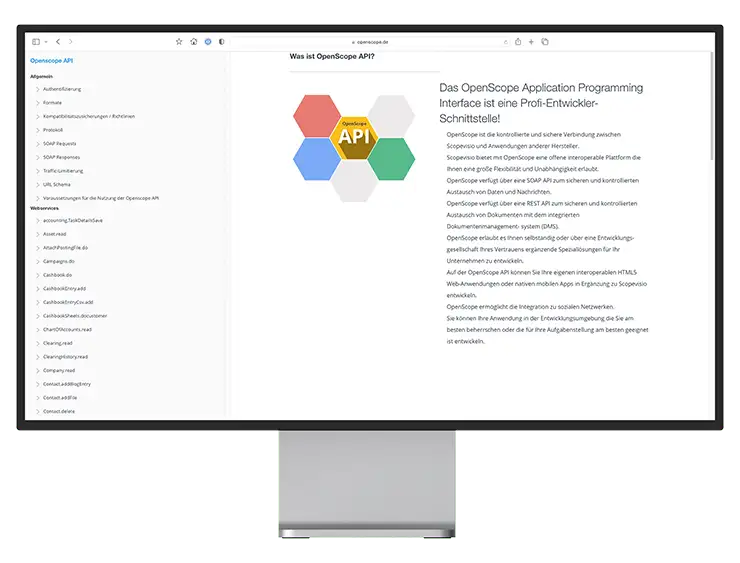Expand the Kompatibilitätszusicherungen / Richtlinien chevron
This screenshot has height=563, width=740.
pyautogui.click(x=38, y=116)
